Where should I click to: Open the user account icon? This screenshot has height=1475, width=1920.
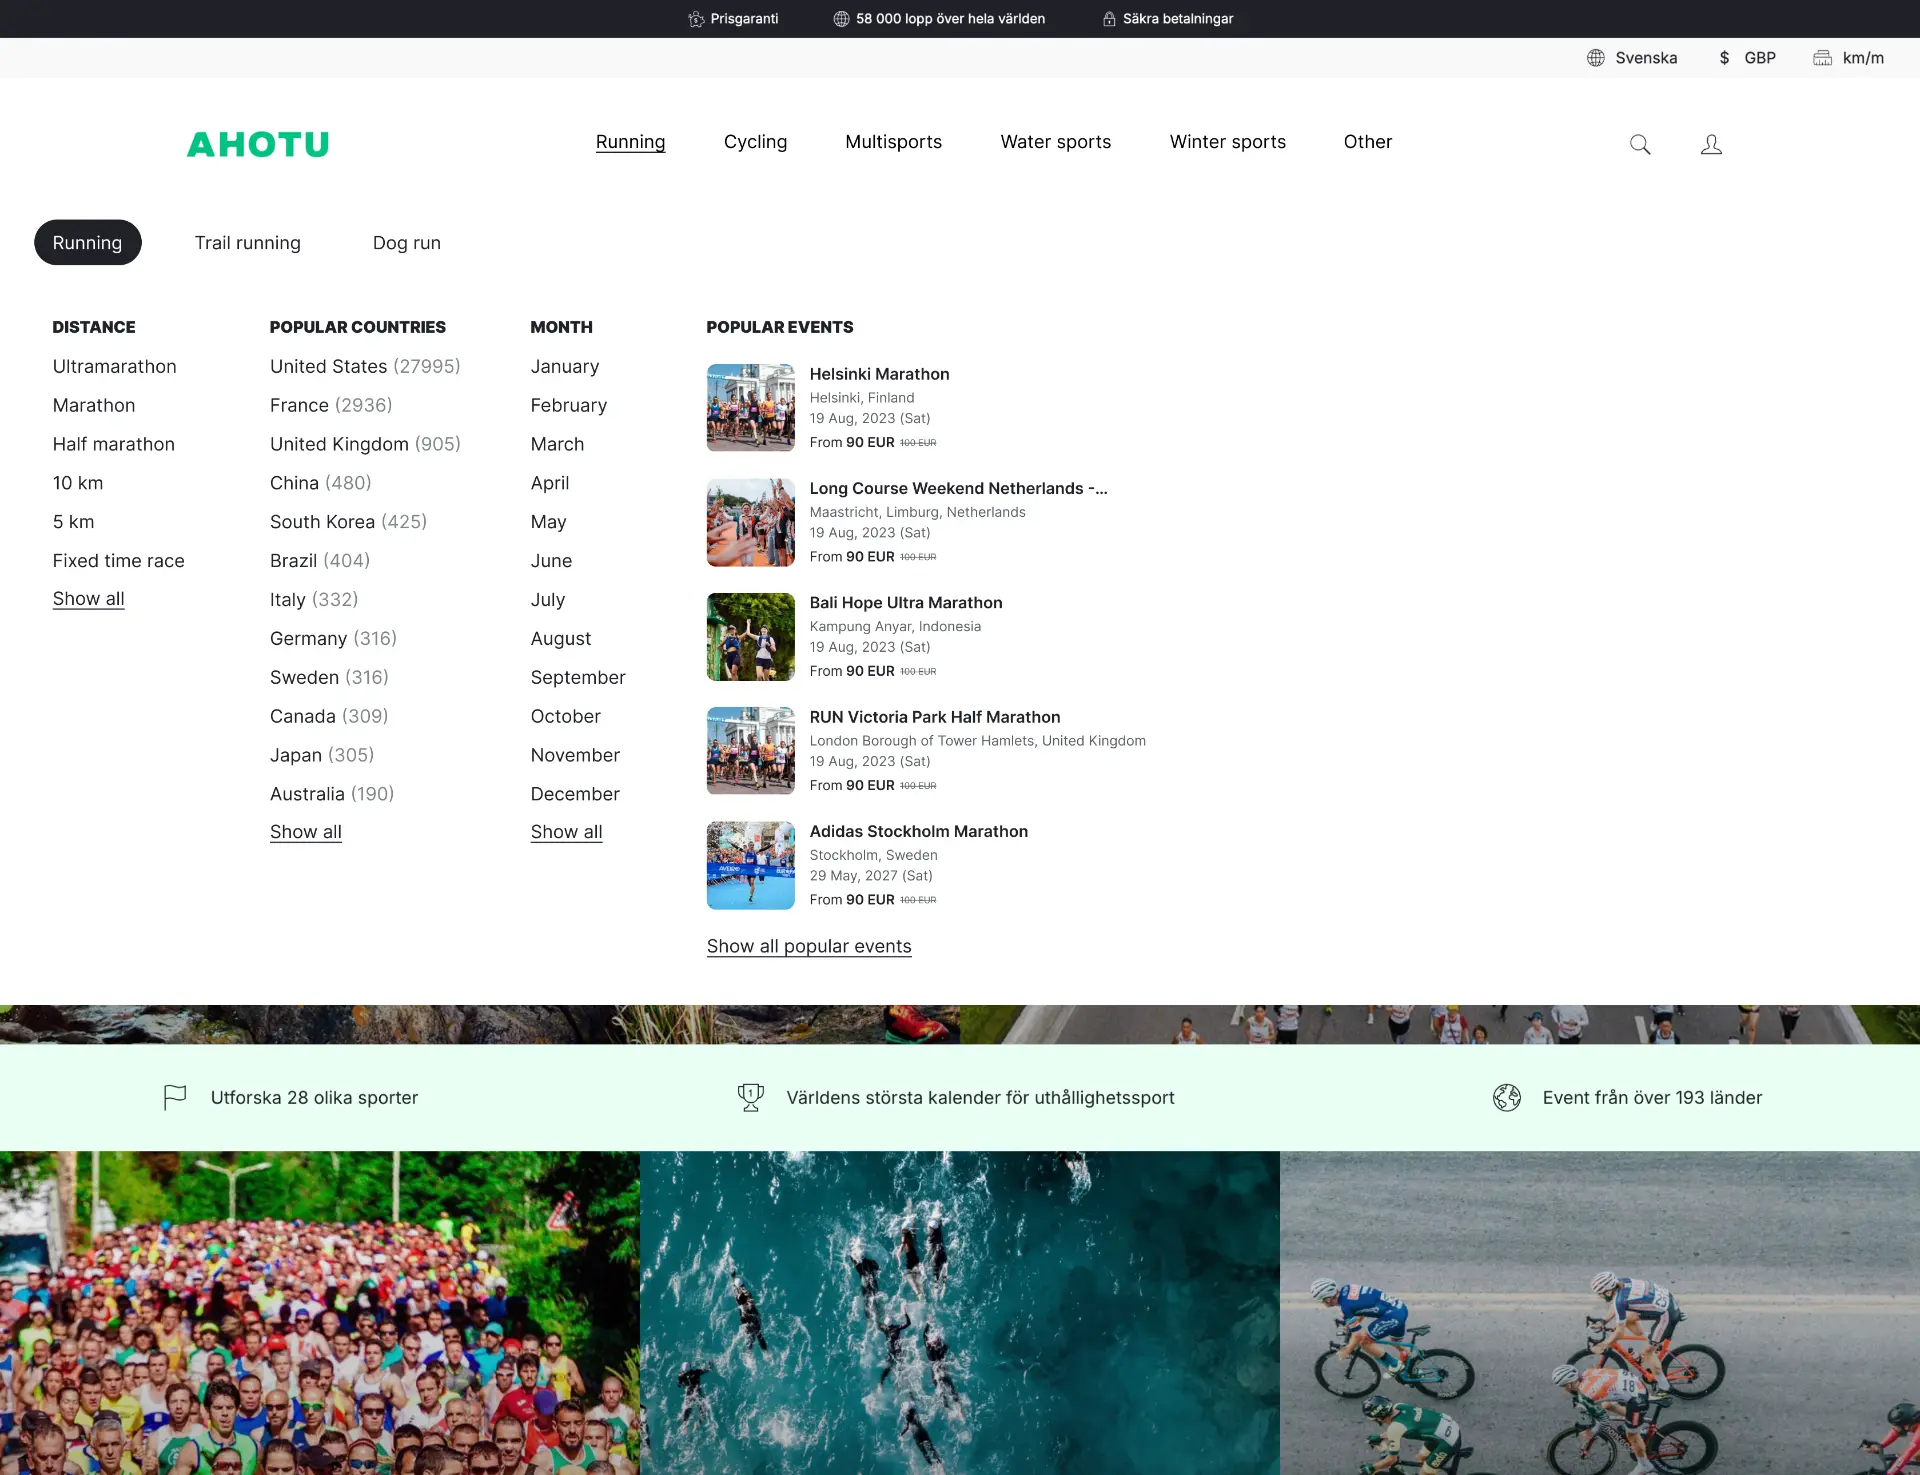(x=1711, y=144)
